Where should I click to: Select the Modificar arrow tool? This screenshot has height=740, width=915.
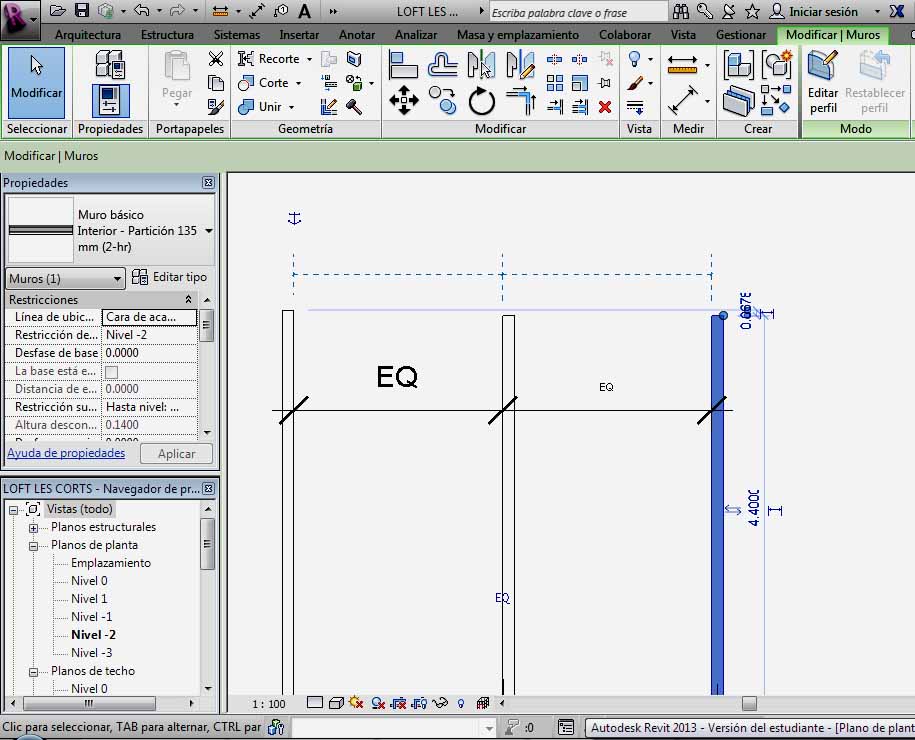(36, 81)
